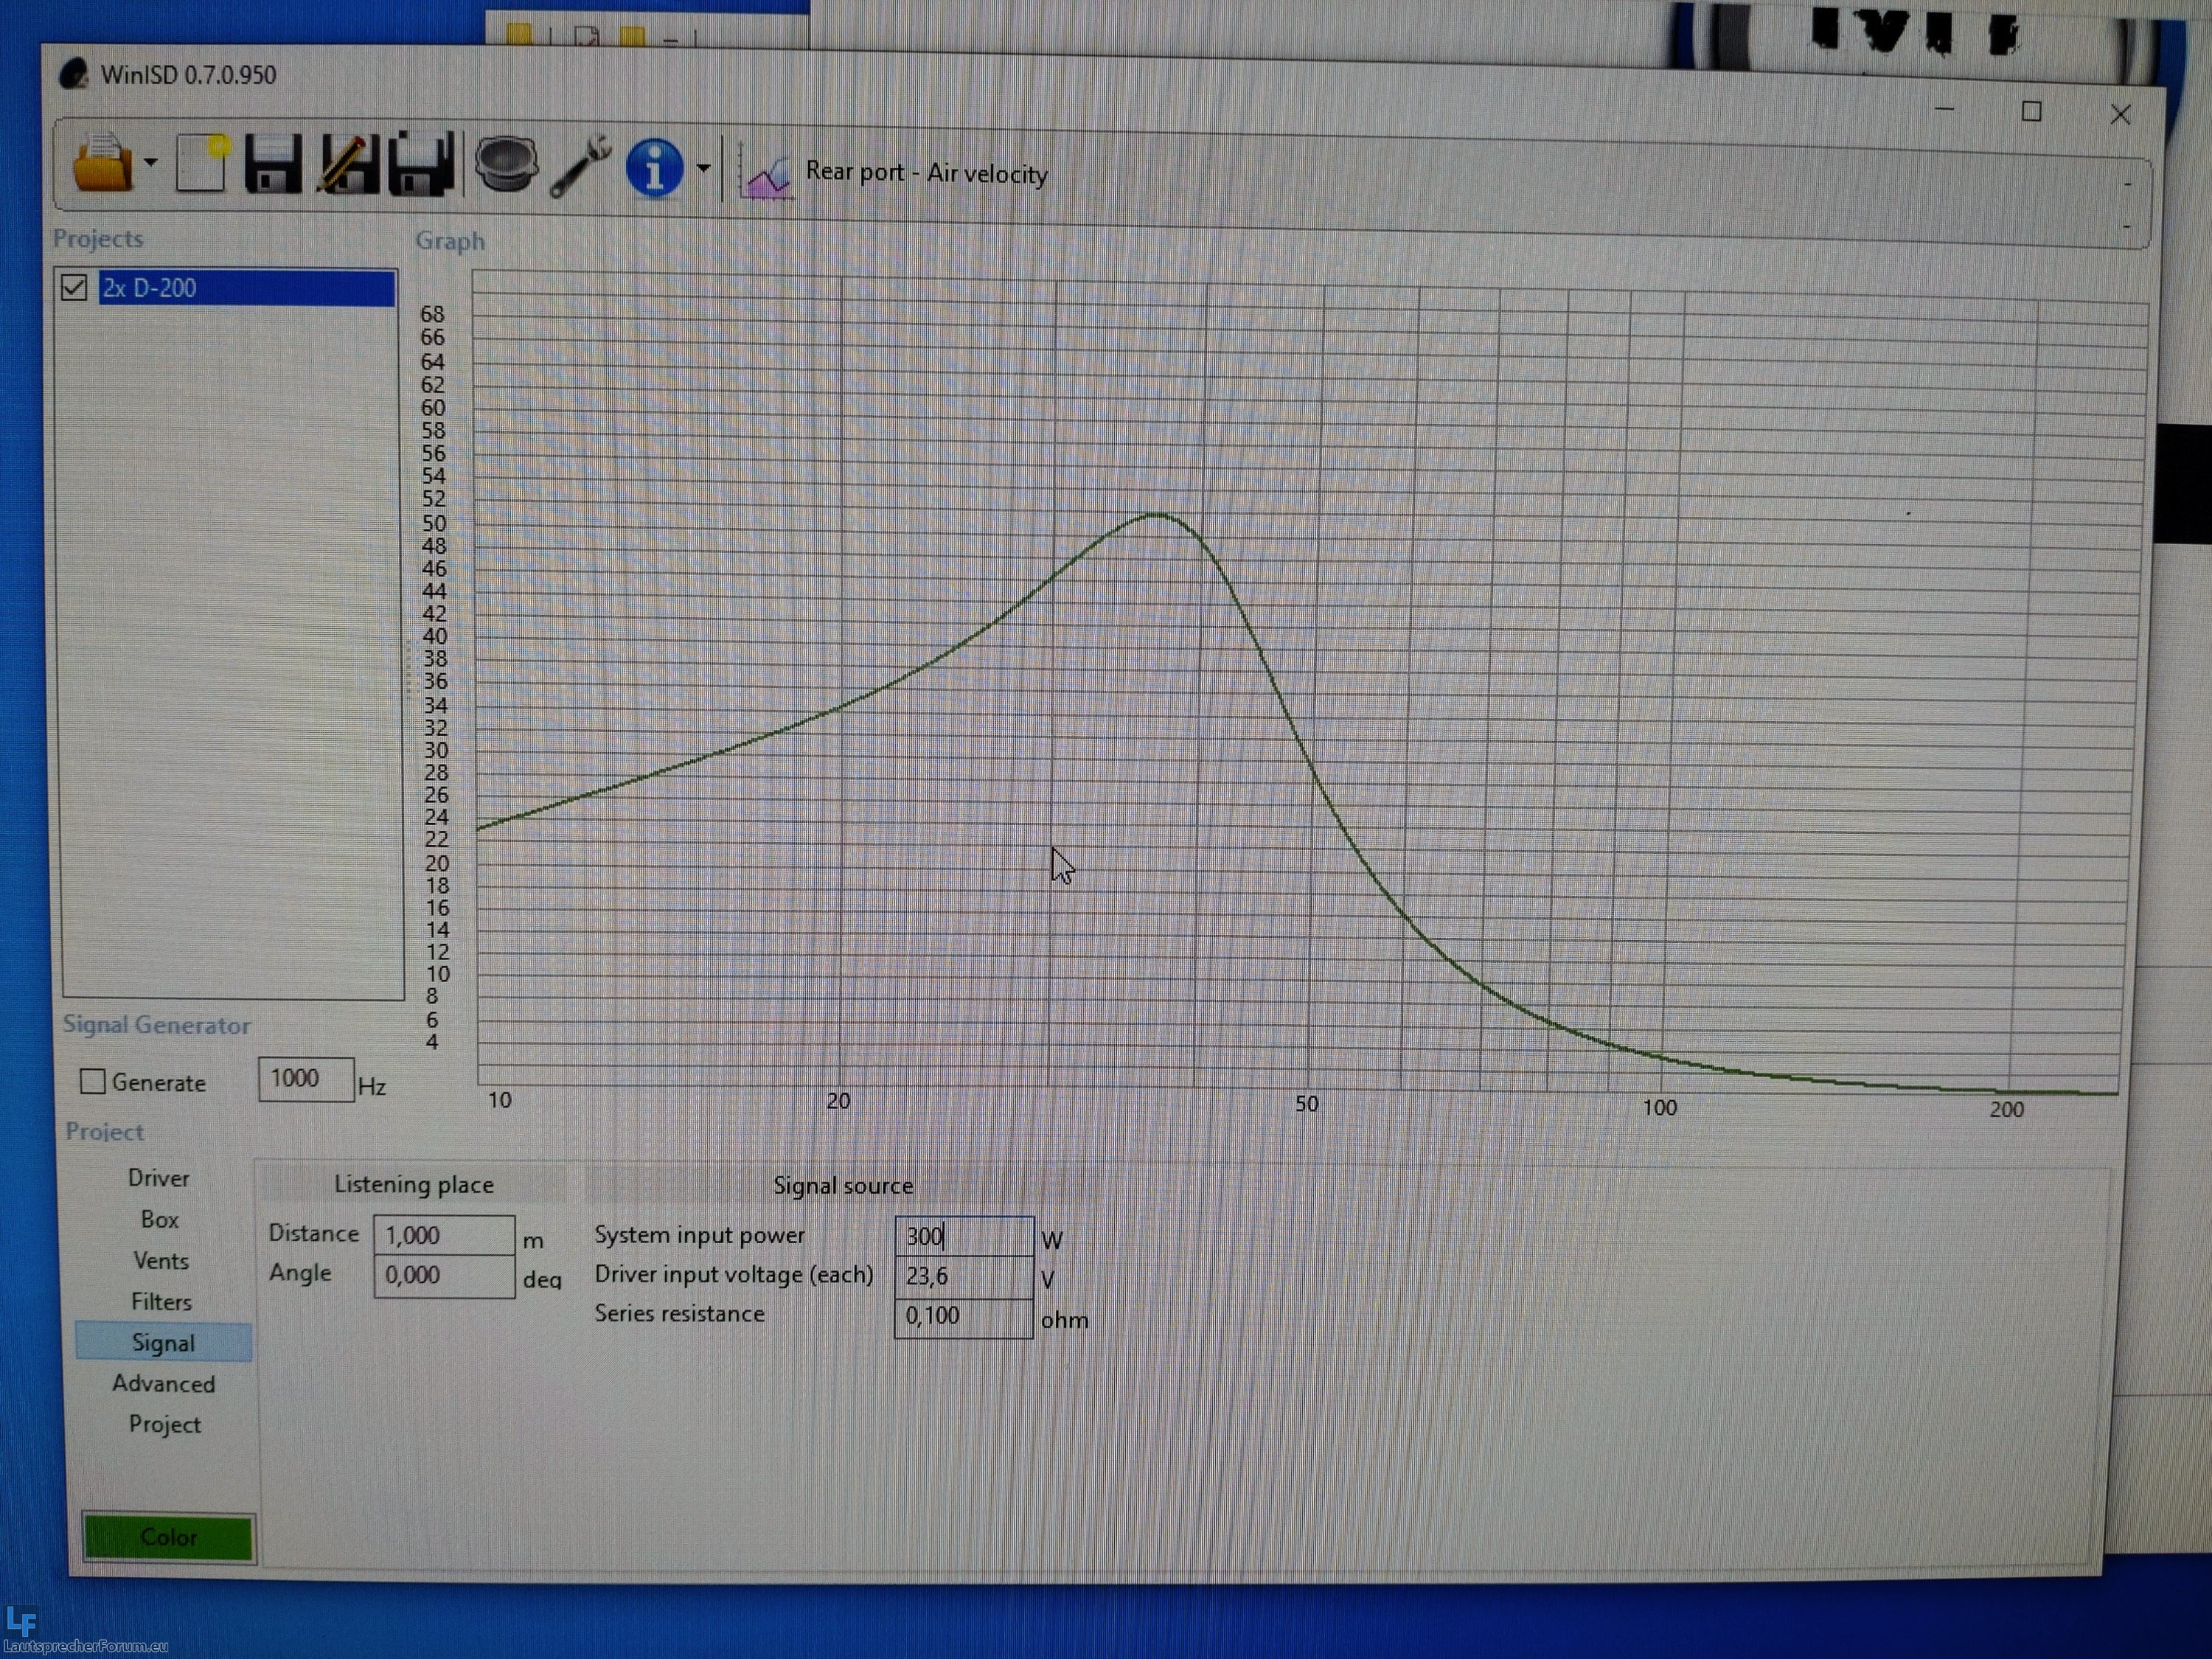This screenshot has height=1659, width=2212.
Task: Expand the dropdown arrow beside open folder
Action: (150, 162)
